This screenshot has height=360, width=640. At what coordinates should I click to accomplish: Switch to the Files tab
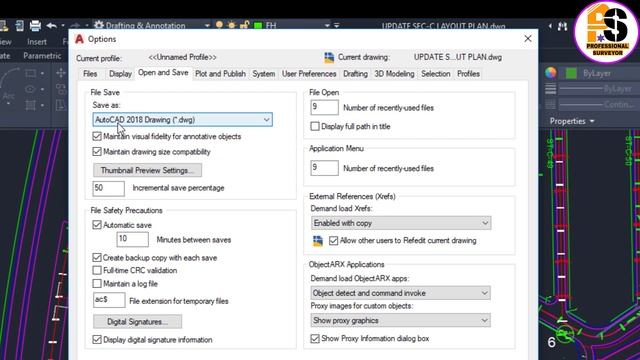[x=90, y=74]
